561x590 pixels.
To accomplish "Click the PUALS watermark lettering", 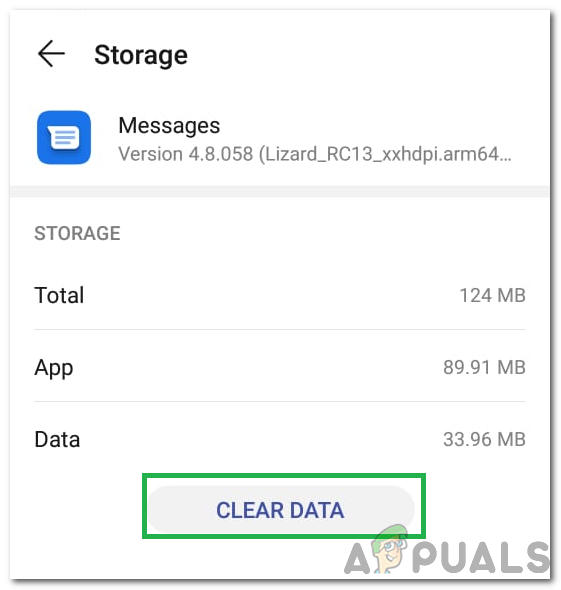I will tap(481, 558).
